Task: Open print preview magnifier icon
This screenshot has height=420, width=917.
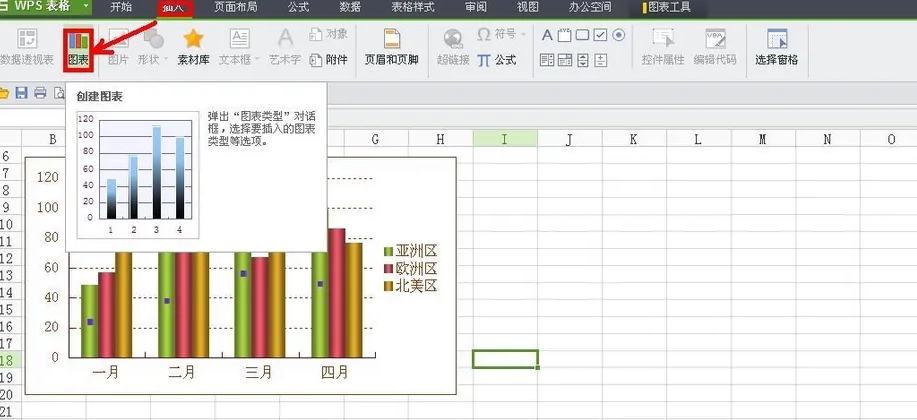Action: (x=59, y=92)
